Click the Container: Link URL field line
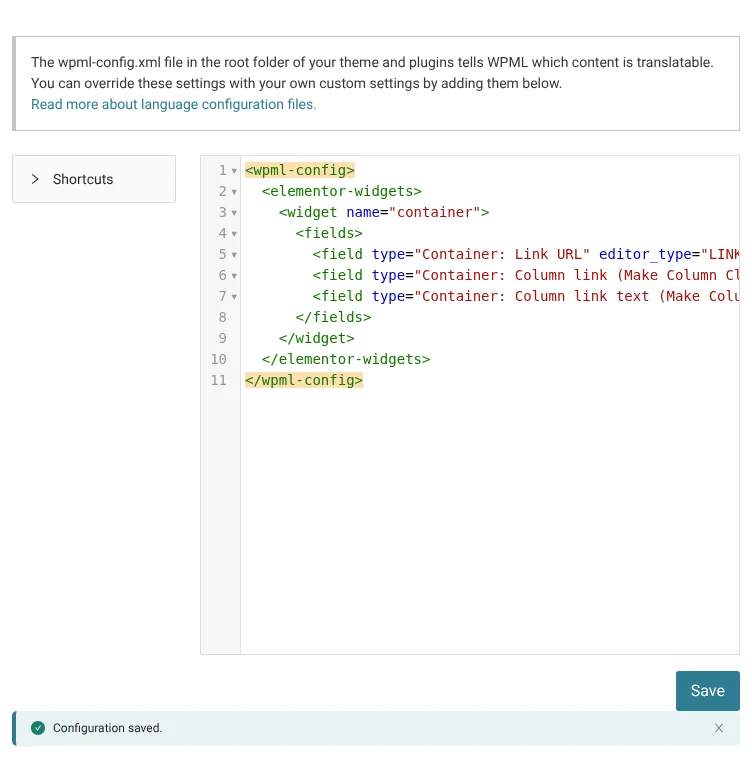 click(x=526, y=254)
